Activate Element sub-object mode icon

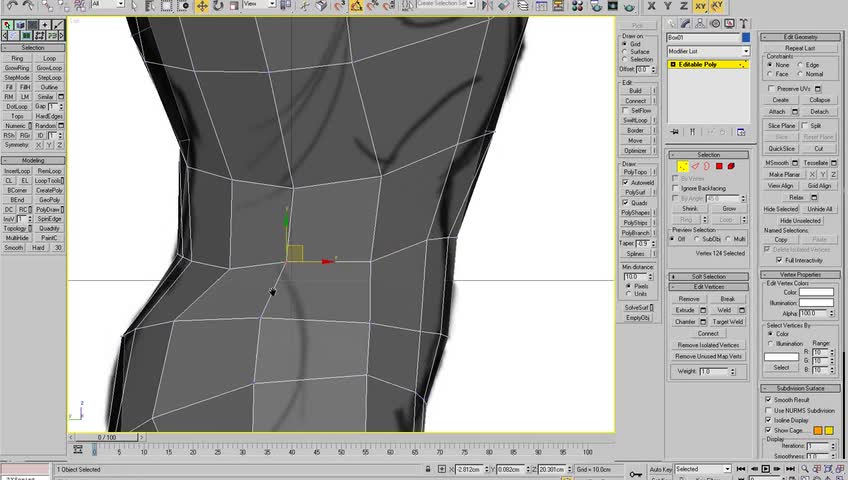click(731, 166)
